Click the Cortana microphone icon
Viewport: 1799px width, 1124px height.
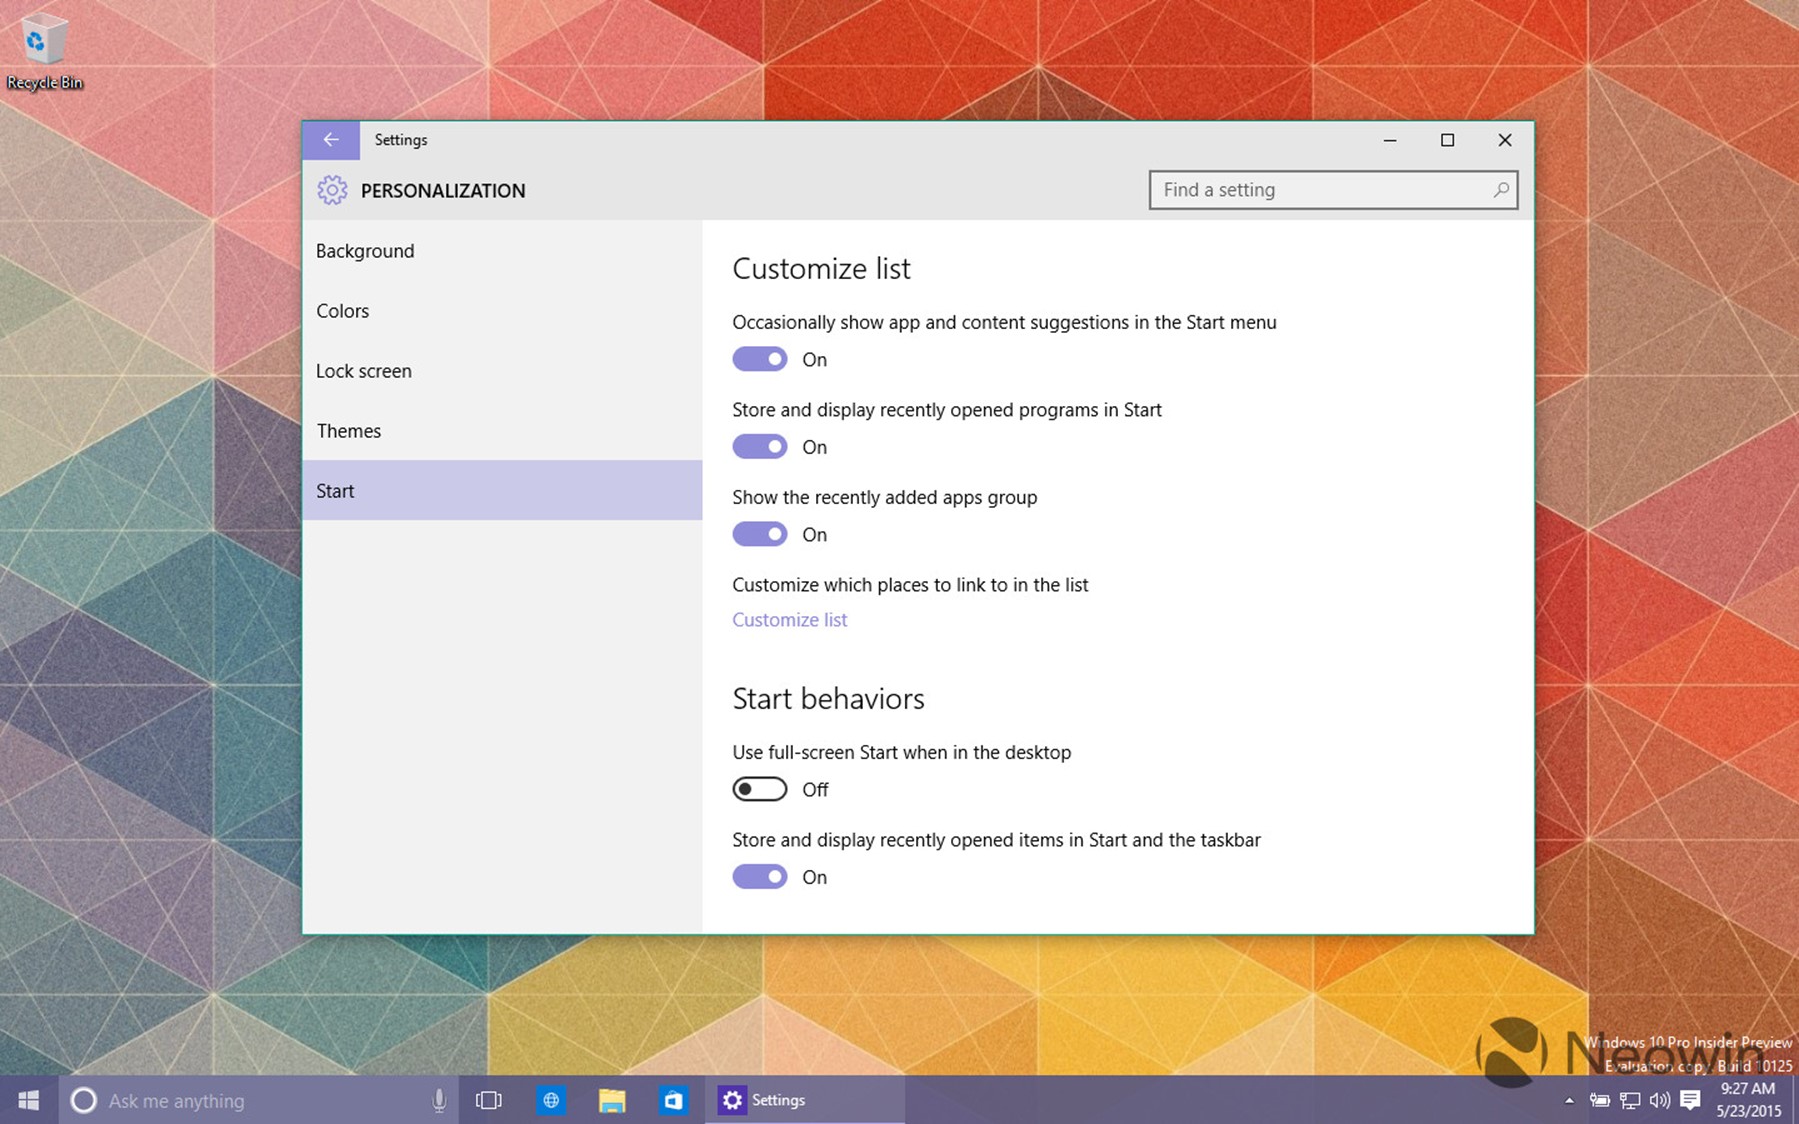point(438,1100)
